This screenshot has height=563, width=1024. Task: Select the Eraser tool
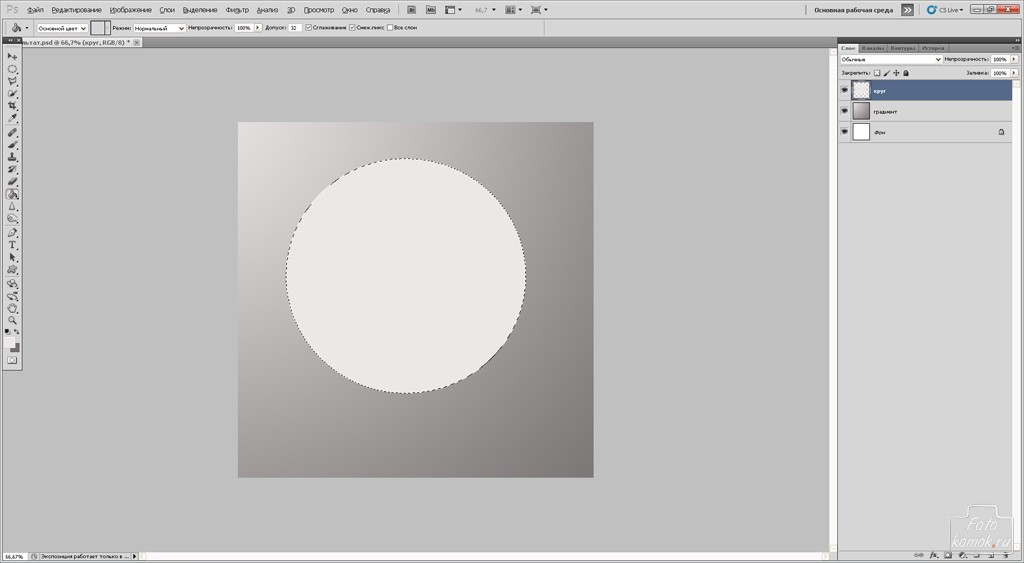[x=12, y=182]
